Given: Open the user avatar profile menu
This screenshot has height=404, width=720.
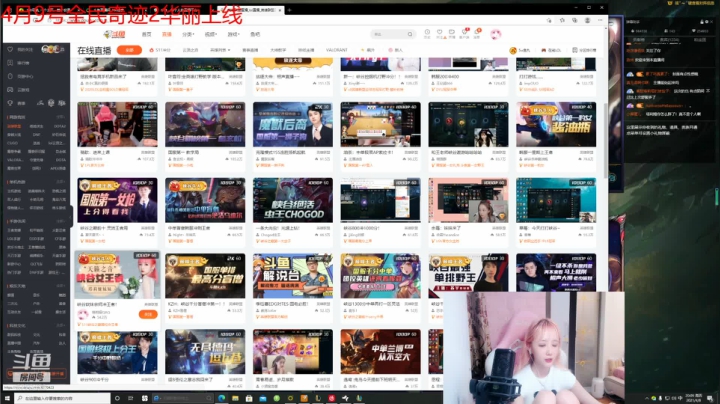Looking at the screenshot, I should pos(495,34).
